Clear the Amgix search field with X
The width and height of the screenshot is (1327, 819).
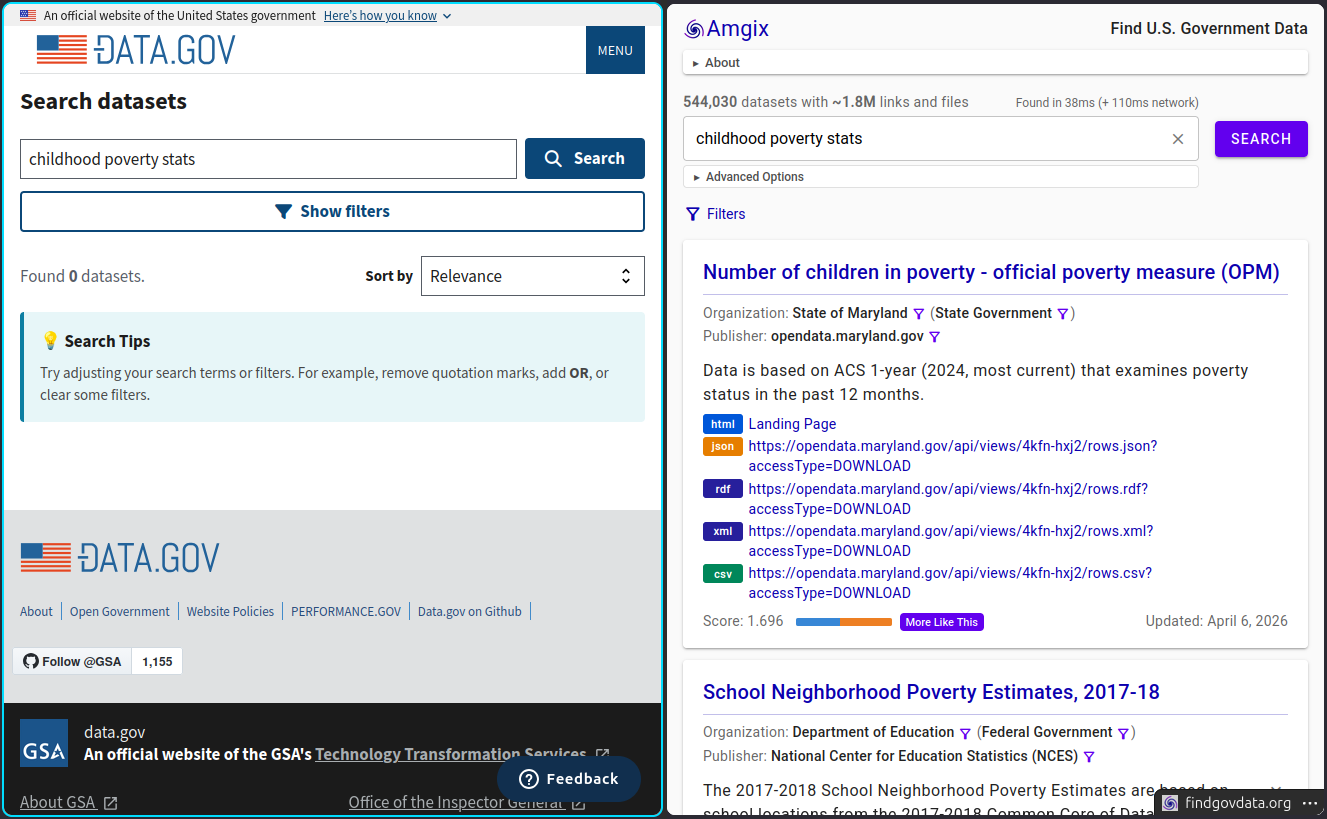[1178, 139]
